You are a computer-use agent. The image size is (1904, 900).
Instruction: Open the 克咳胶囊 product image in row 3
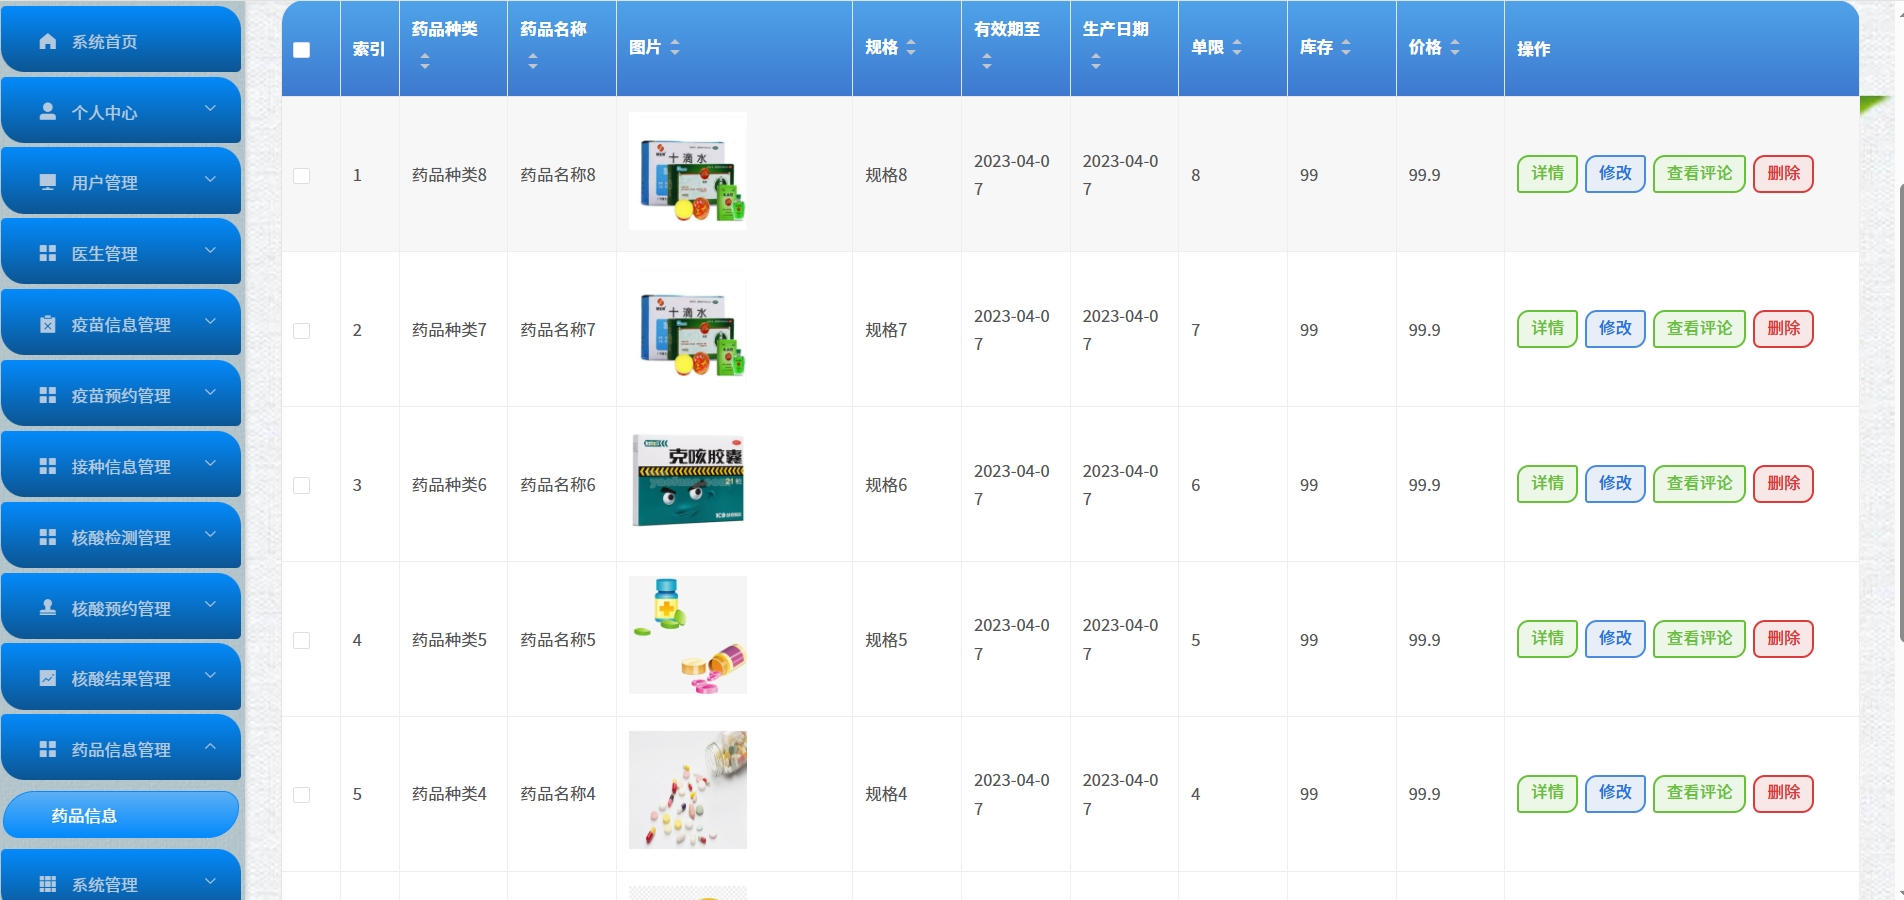(688, 480)
